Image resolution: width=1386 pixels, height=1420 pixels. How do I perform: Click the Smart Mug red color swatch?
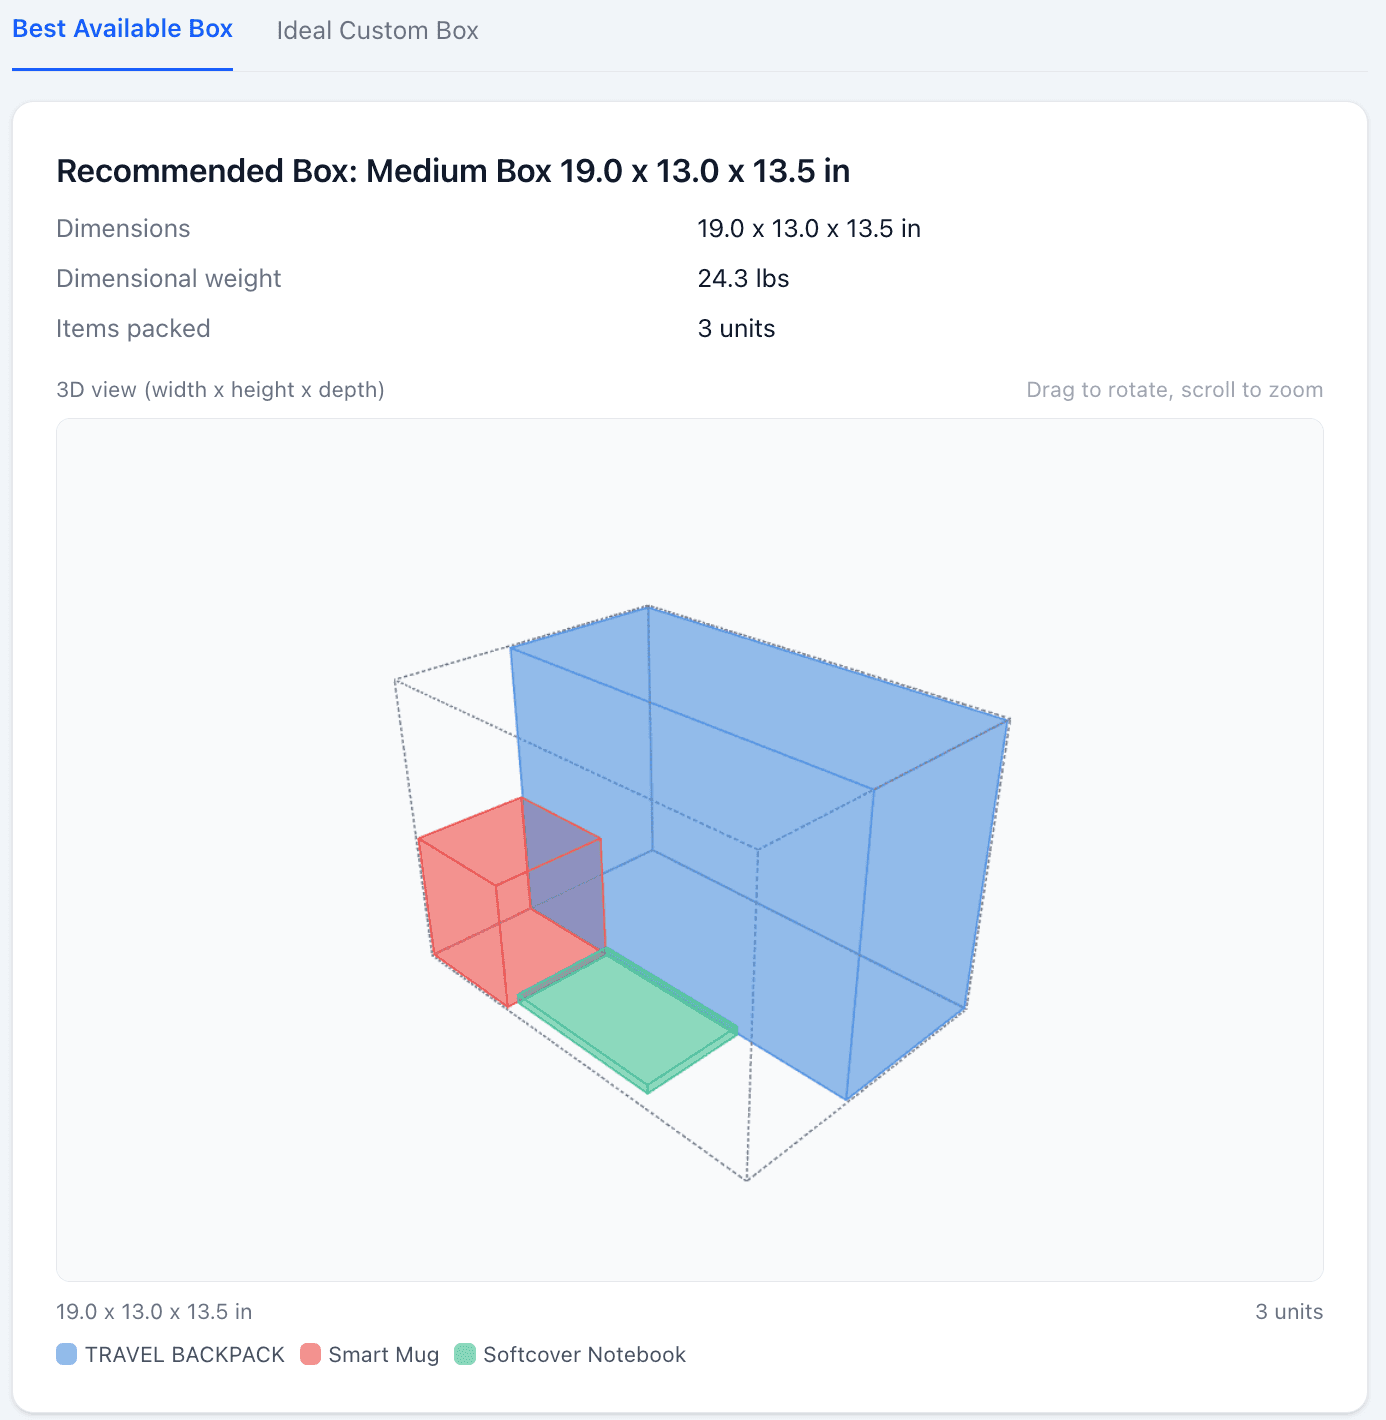pos(310,1354)
